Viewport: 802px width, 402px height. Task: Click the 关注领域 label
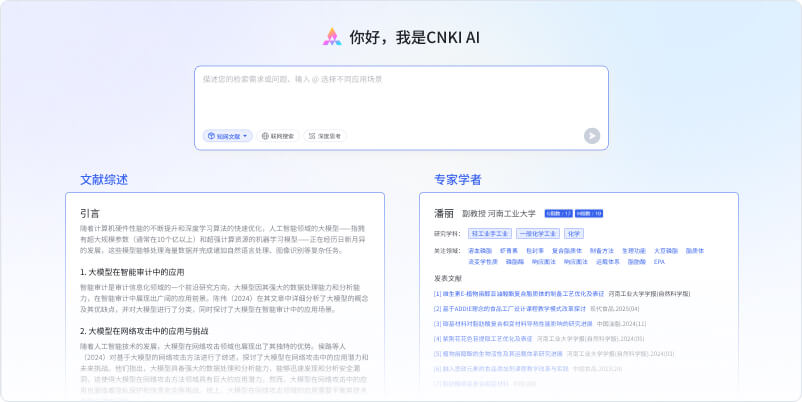click(x=448, y=251)
